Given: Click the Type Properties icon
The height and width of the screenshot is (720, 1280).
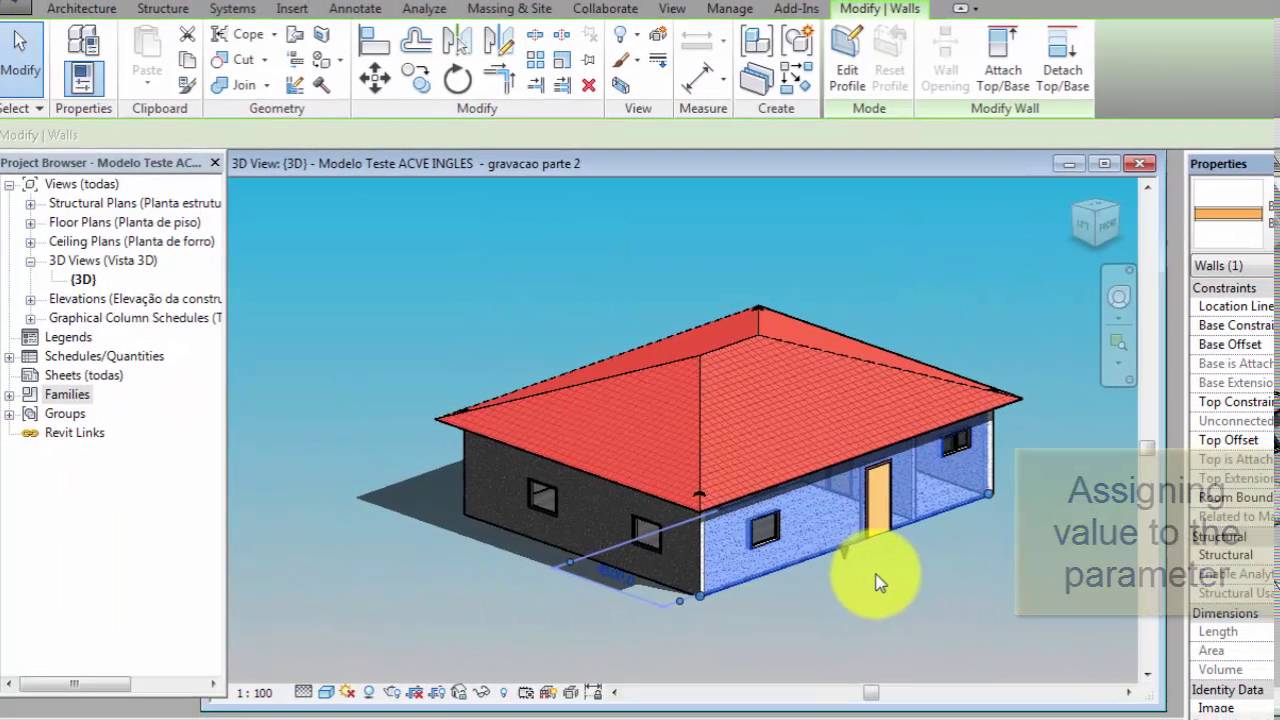Looking at the screenshot, I should pyautogui.click(x=83, y=40).
